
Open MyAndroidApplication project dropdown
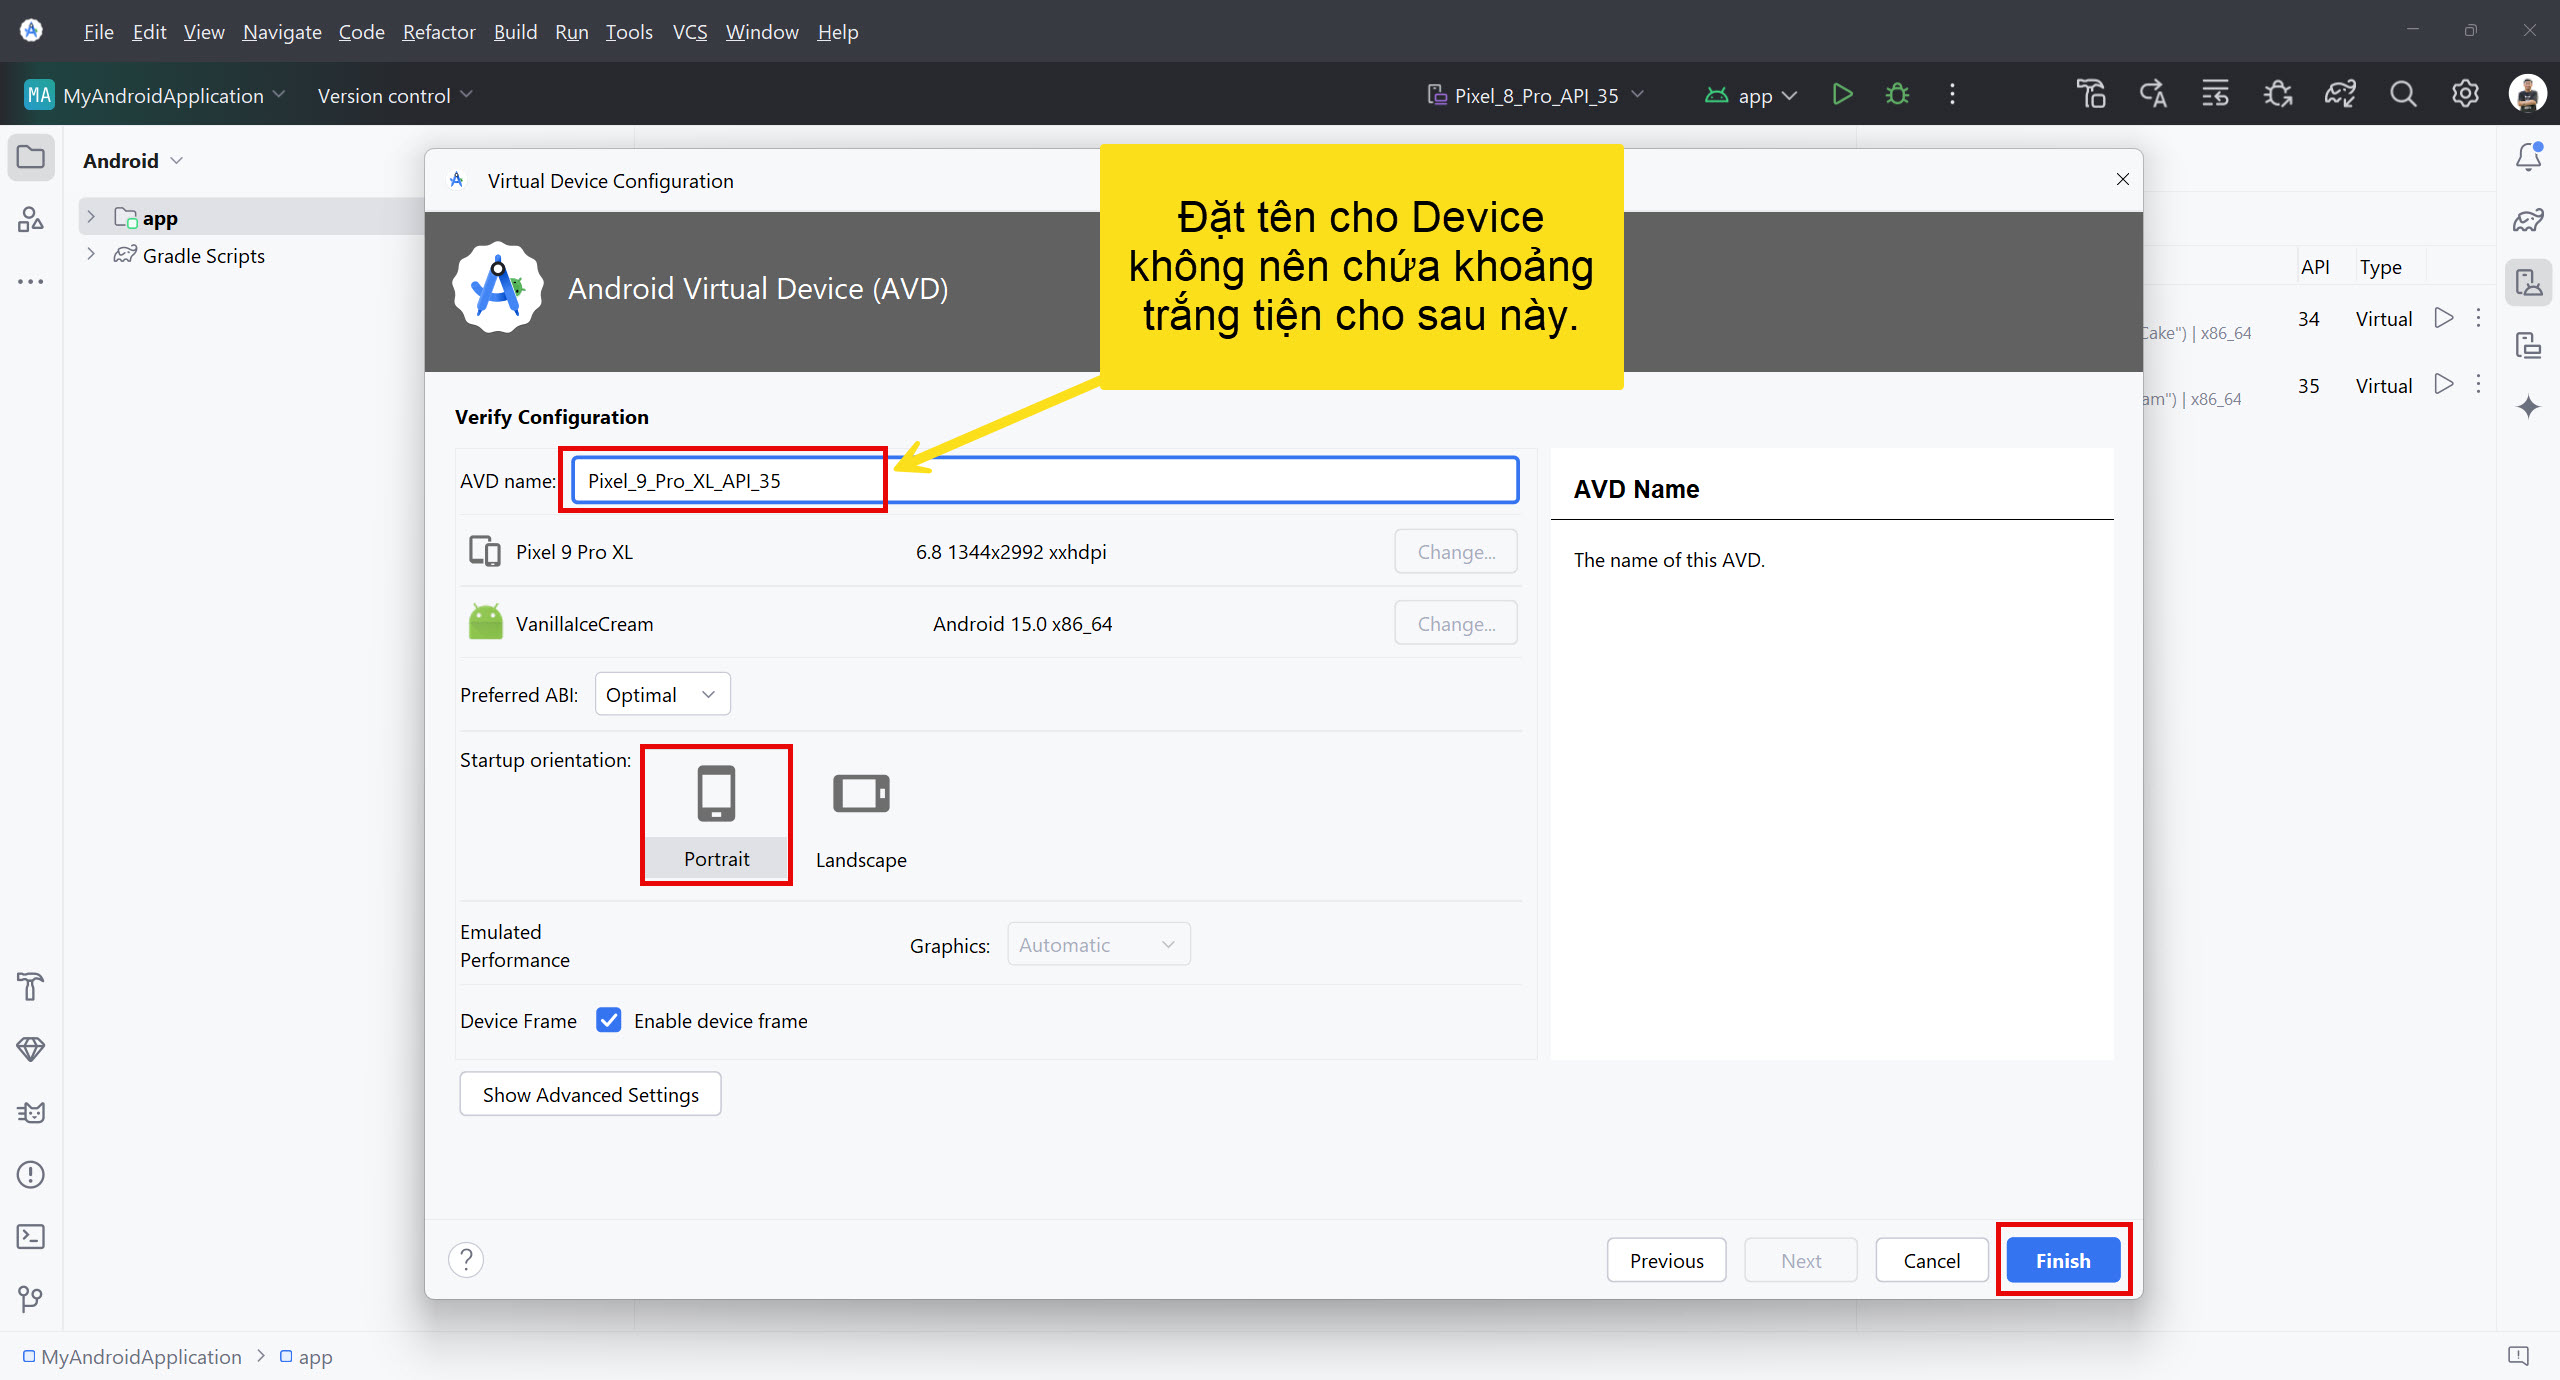[x=155, y=95]
